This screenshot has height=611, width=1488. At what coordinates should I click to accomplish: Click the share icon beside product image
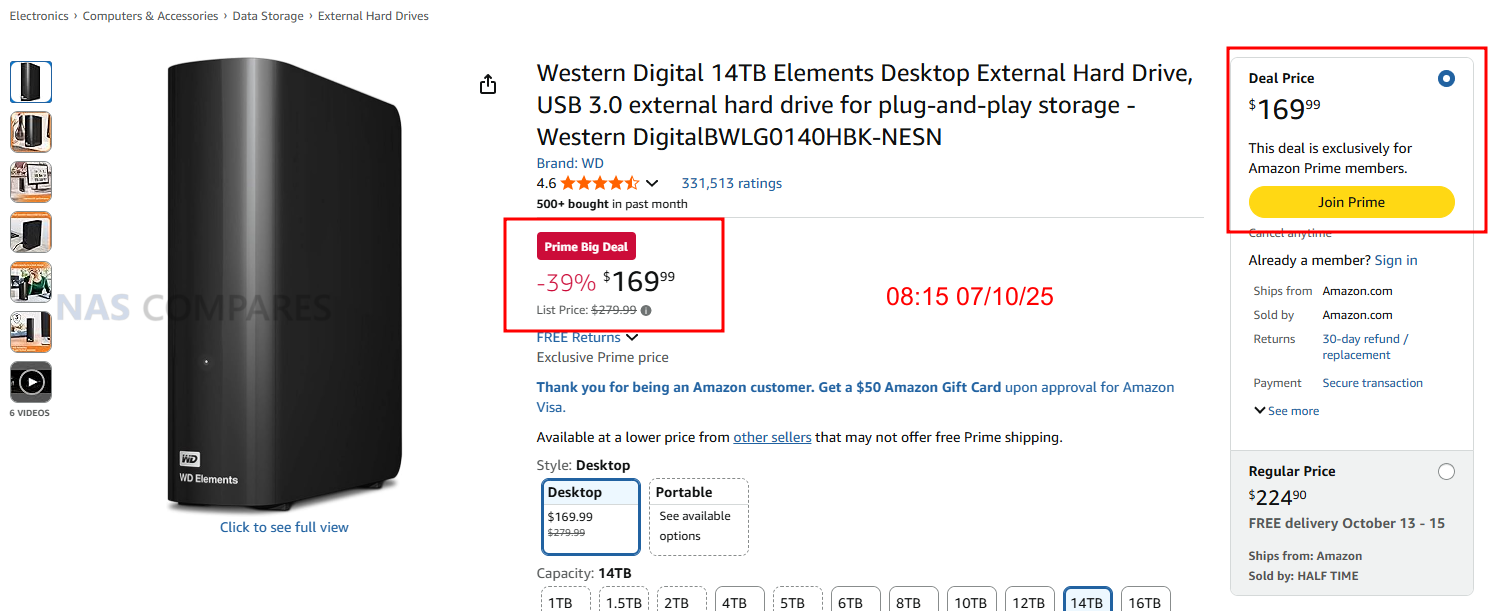click(488, 85)
